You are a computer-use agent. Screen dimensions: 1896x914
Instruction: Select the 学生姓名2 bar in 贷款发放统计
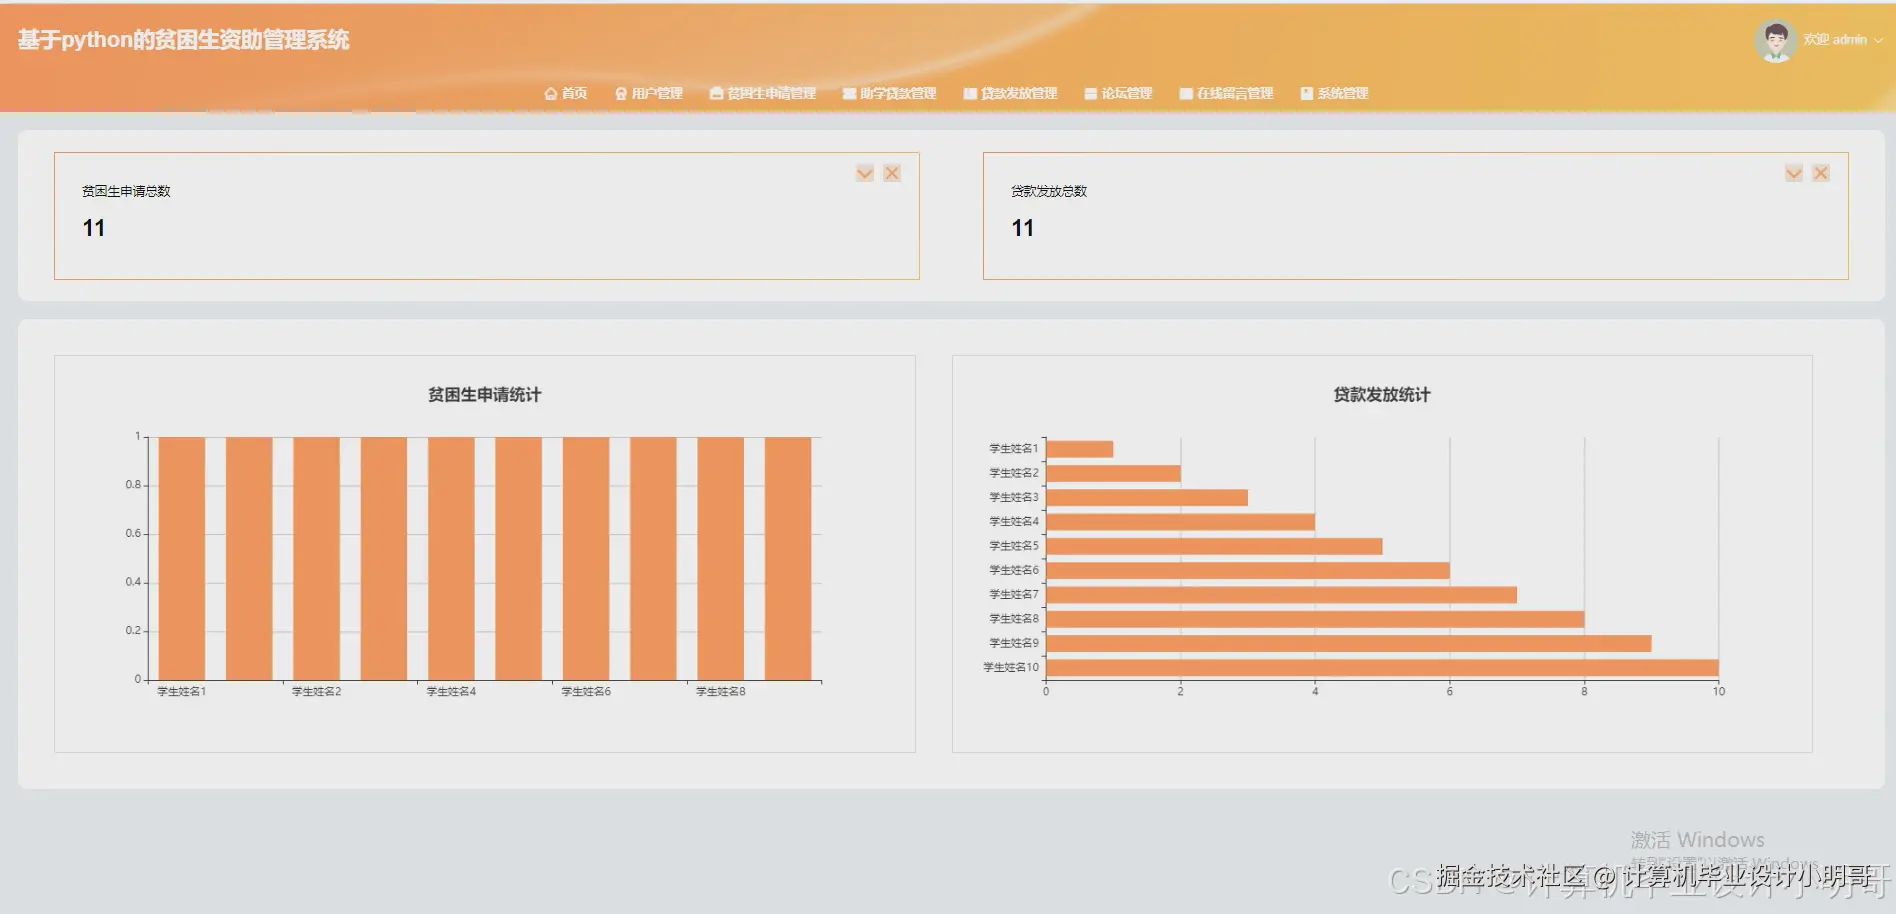click(x=1113, y=473)
